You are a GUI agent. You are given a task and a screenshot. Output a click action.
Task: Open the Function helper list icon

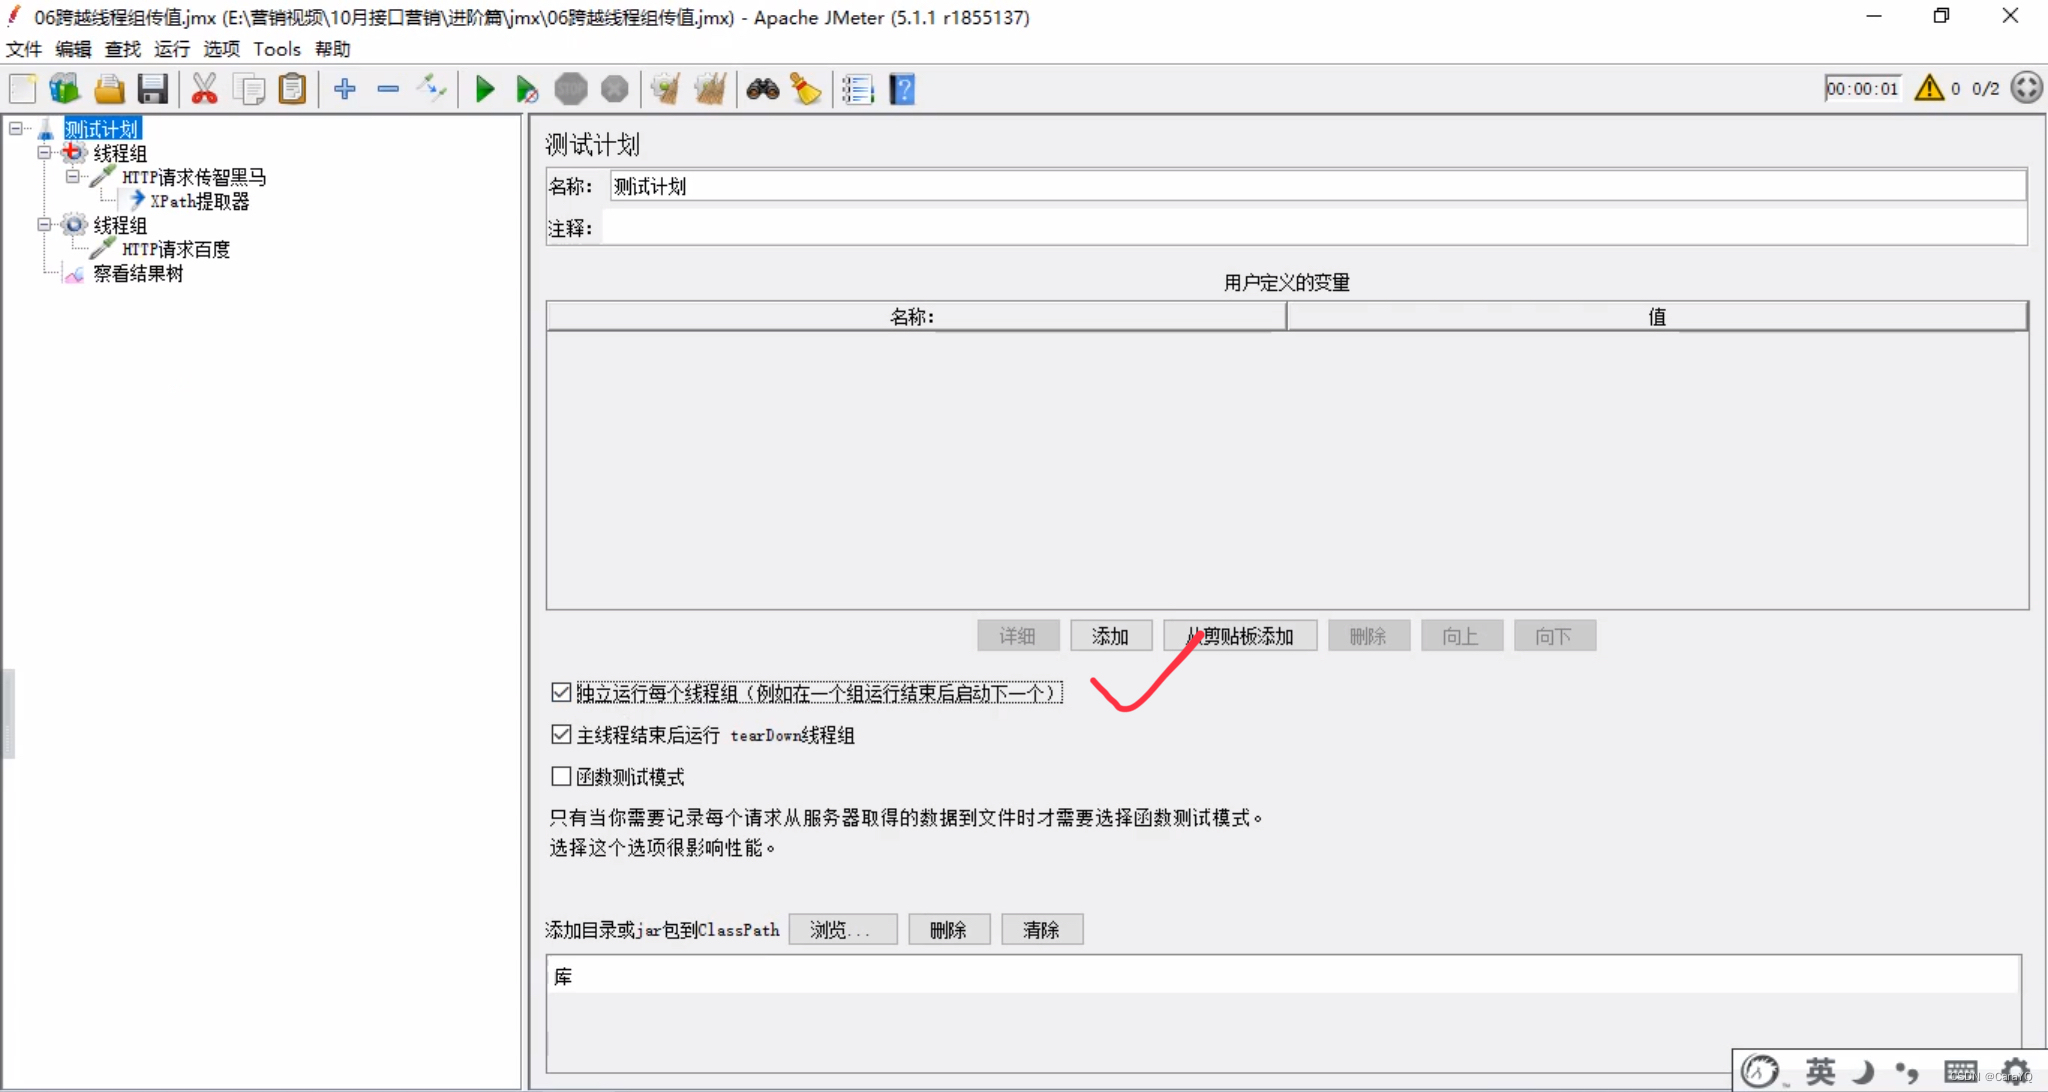tap(857, 89)
